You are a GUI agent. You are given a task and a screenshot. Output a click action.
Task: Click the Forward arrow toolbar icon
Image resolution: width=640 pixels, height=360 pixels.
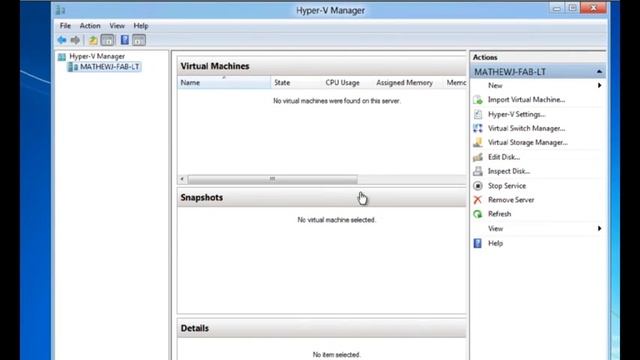pyautogui.click(x=75, y=40)
